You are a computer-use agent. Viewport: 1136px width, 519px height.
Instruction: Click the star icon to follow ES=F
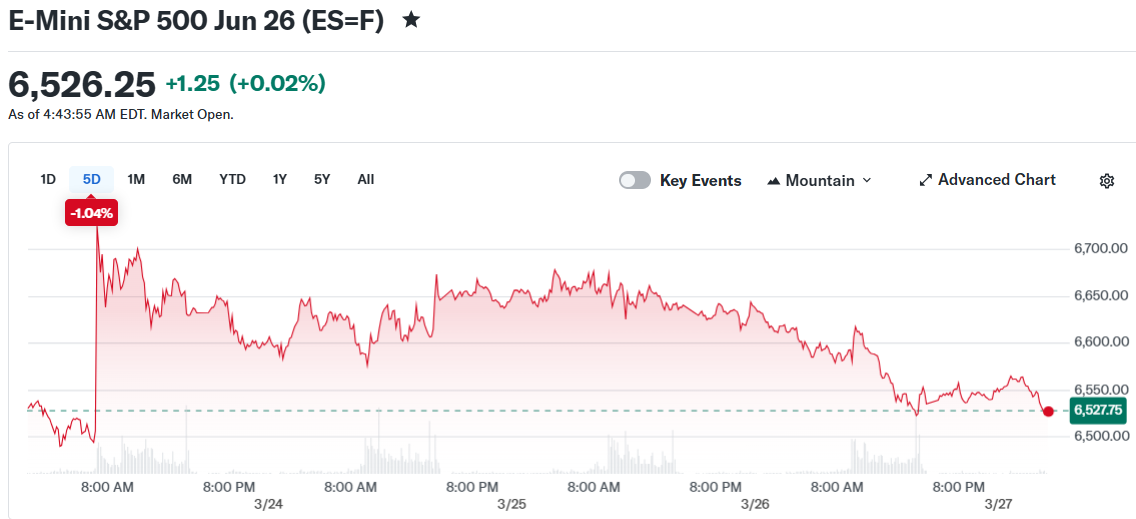[x=411, y=20]
